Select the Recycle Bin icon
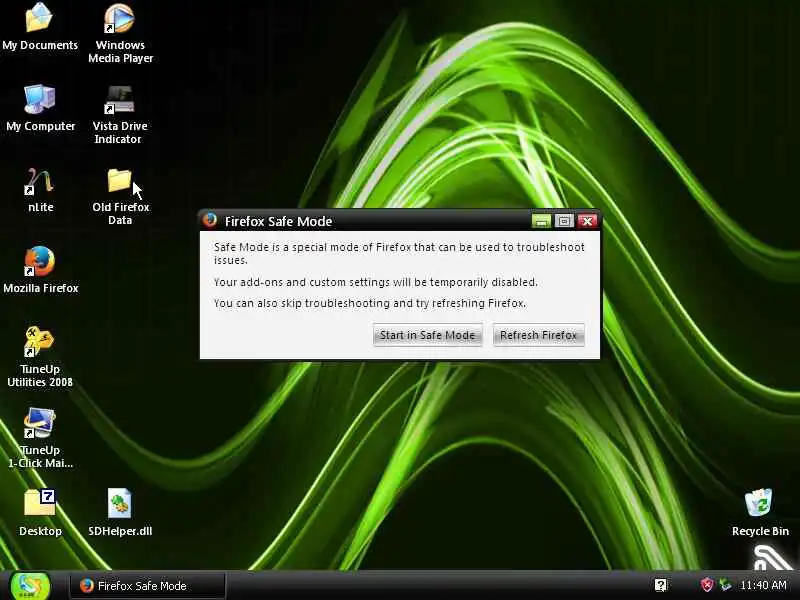800x600 pixels. [x=760, y=513]
